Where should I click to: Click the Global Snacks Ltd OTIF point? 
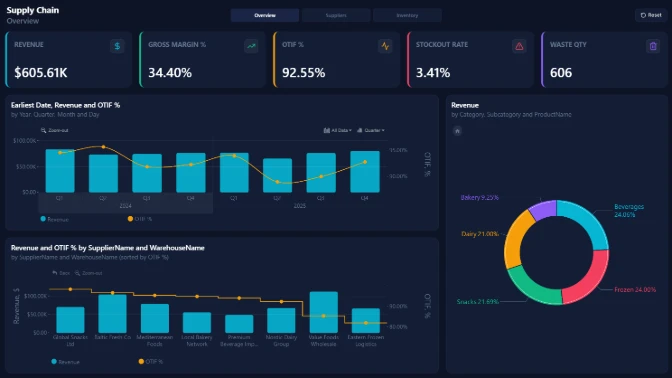tap(70, 289)
